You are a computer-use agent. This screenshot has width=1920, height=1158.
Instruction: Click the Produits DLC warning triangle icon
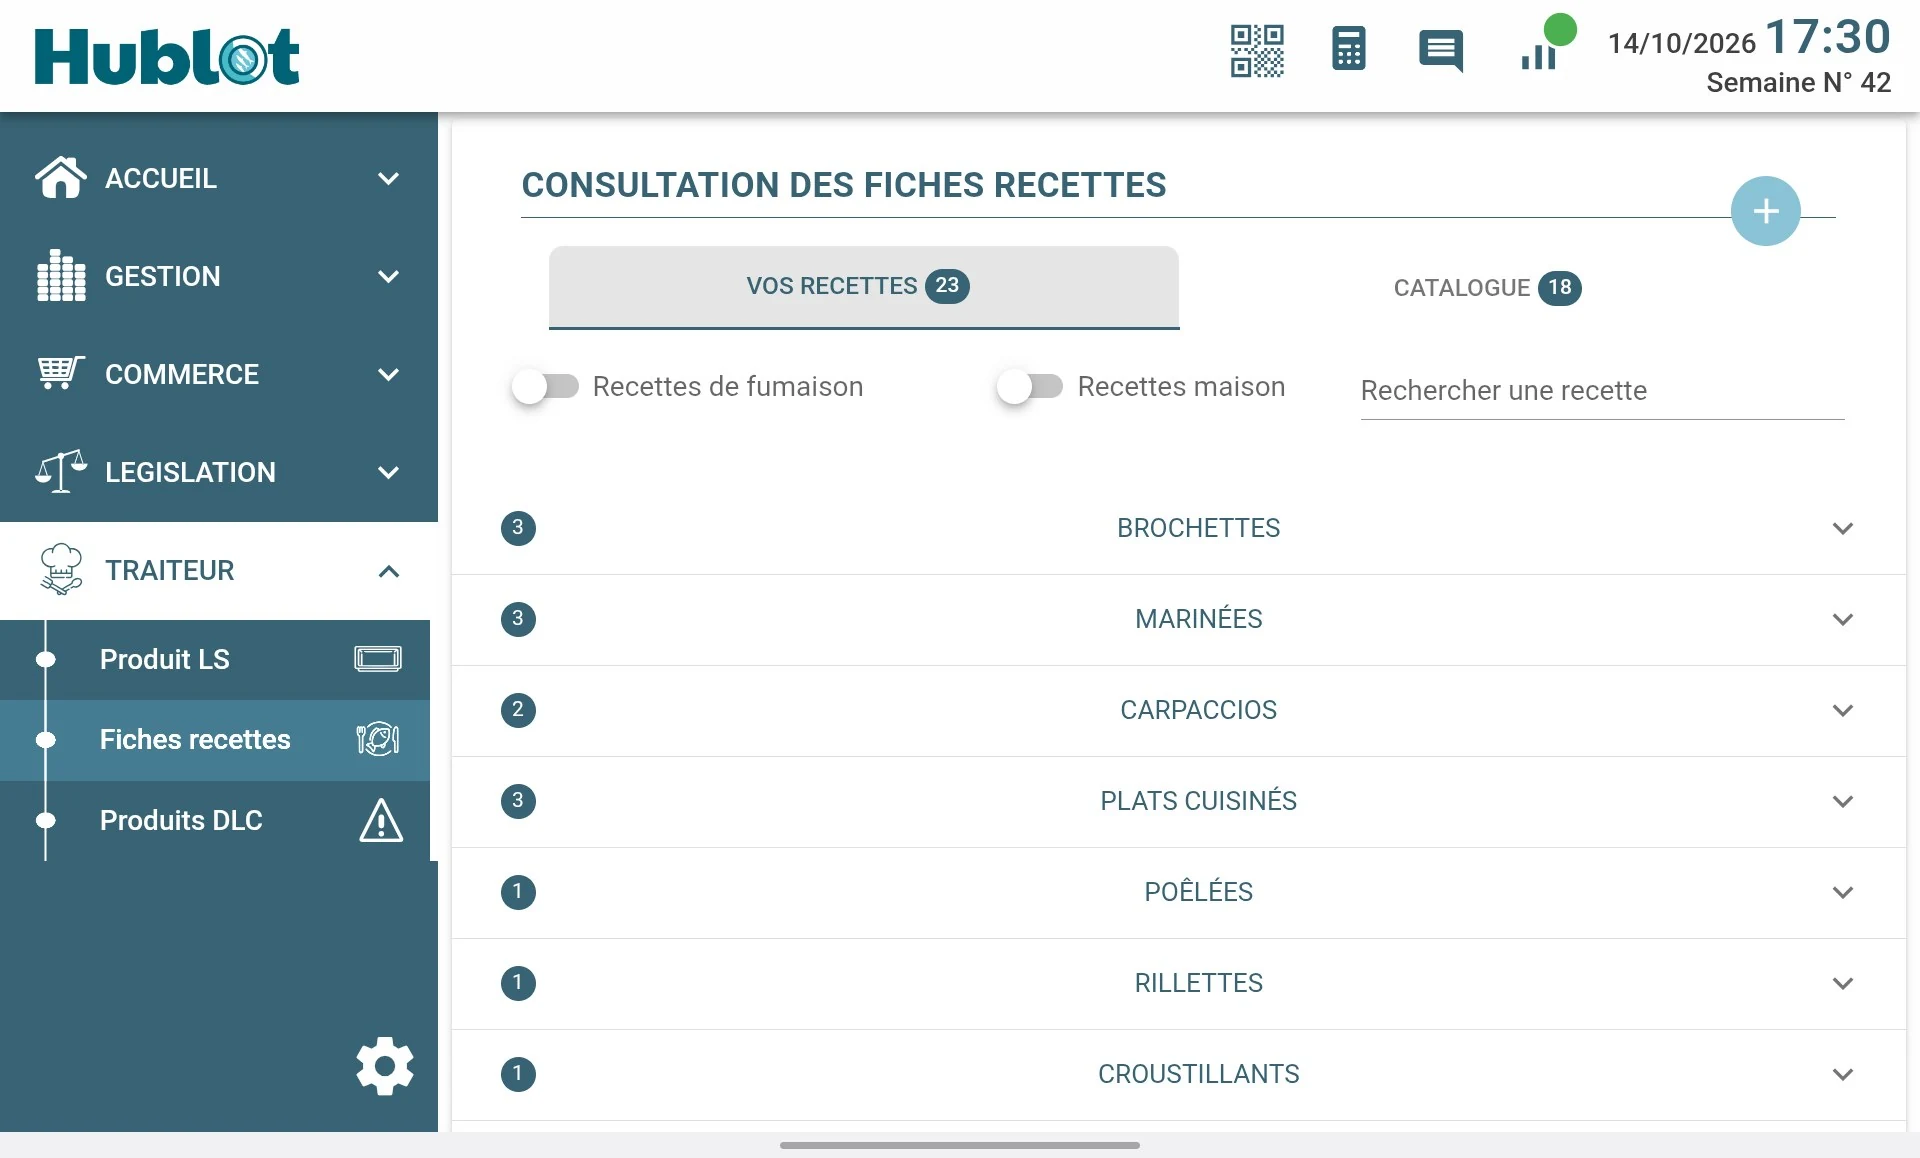tap(381, 820)
